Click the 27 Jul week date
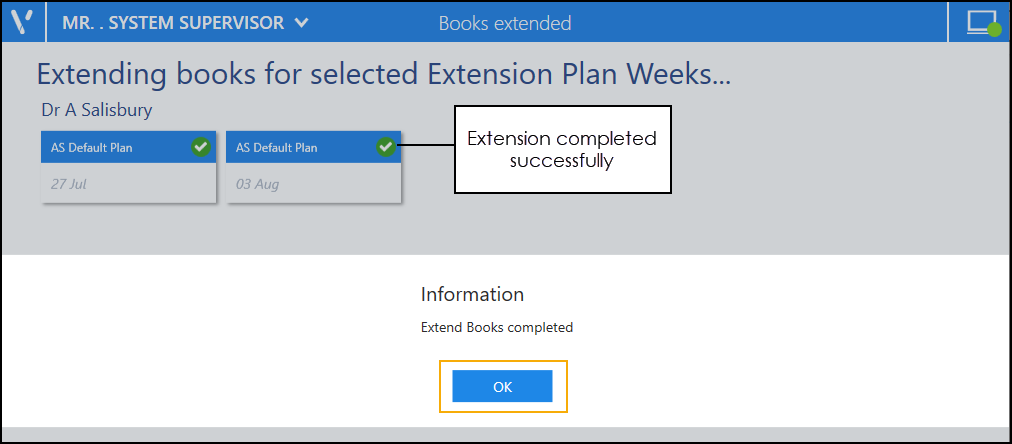Screen dimensions: 1012x444 coord(64,184)
